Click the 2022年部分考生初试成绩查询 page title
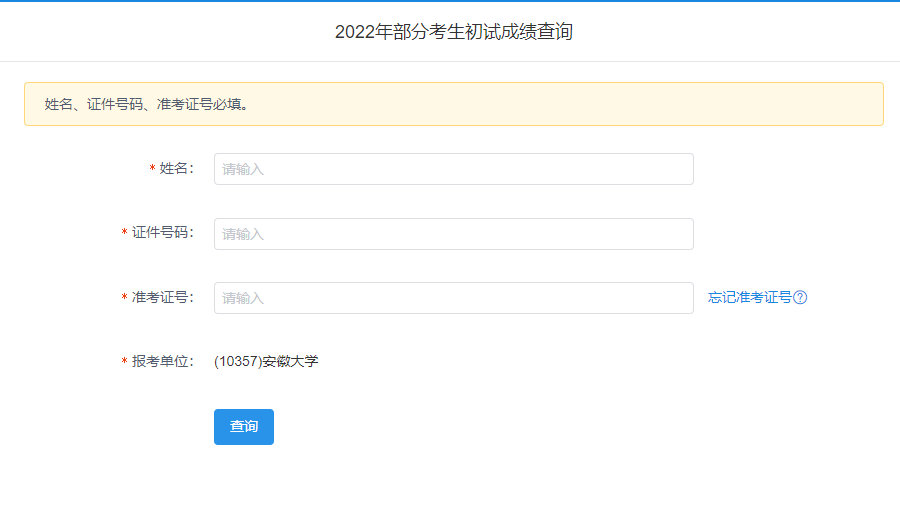 [x=453, y=32]
